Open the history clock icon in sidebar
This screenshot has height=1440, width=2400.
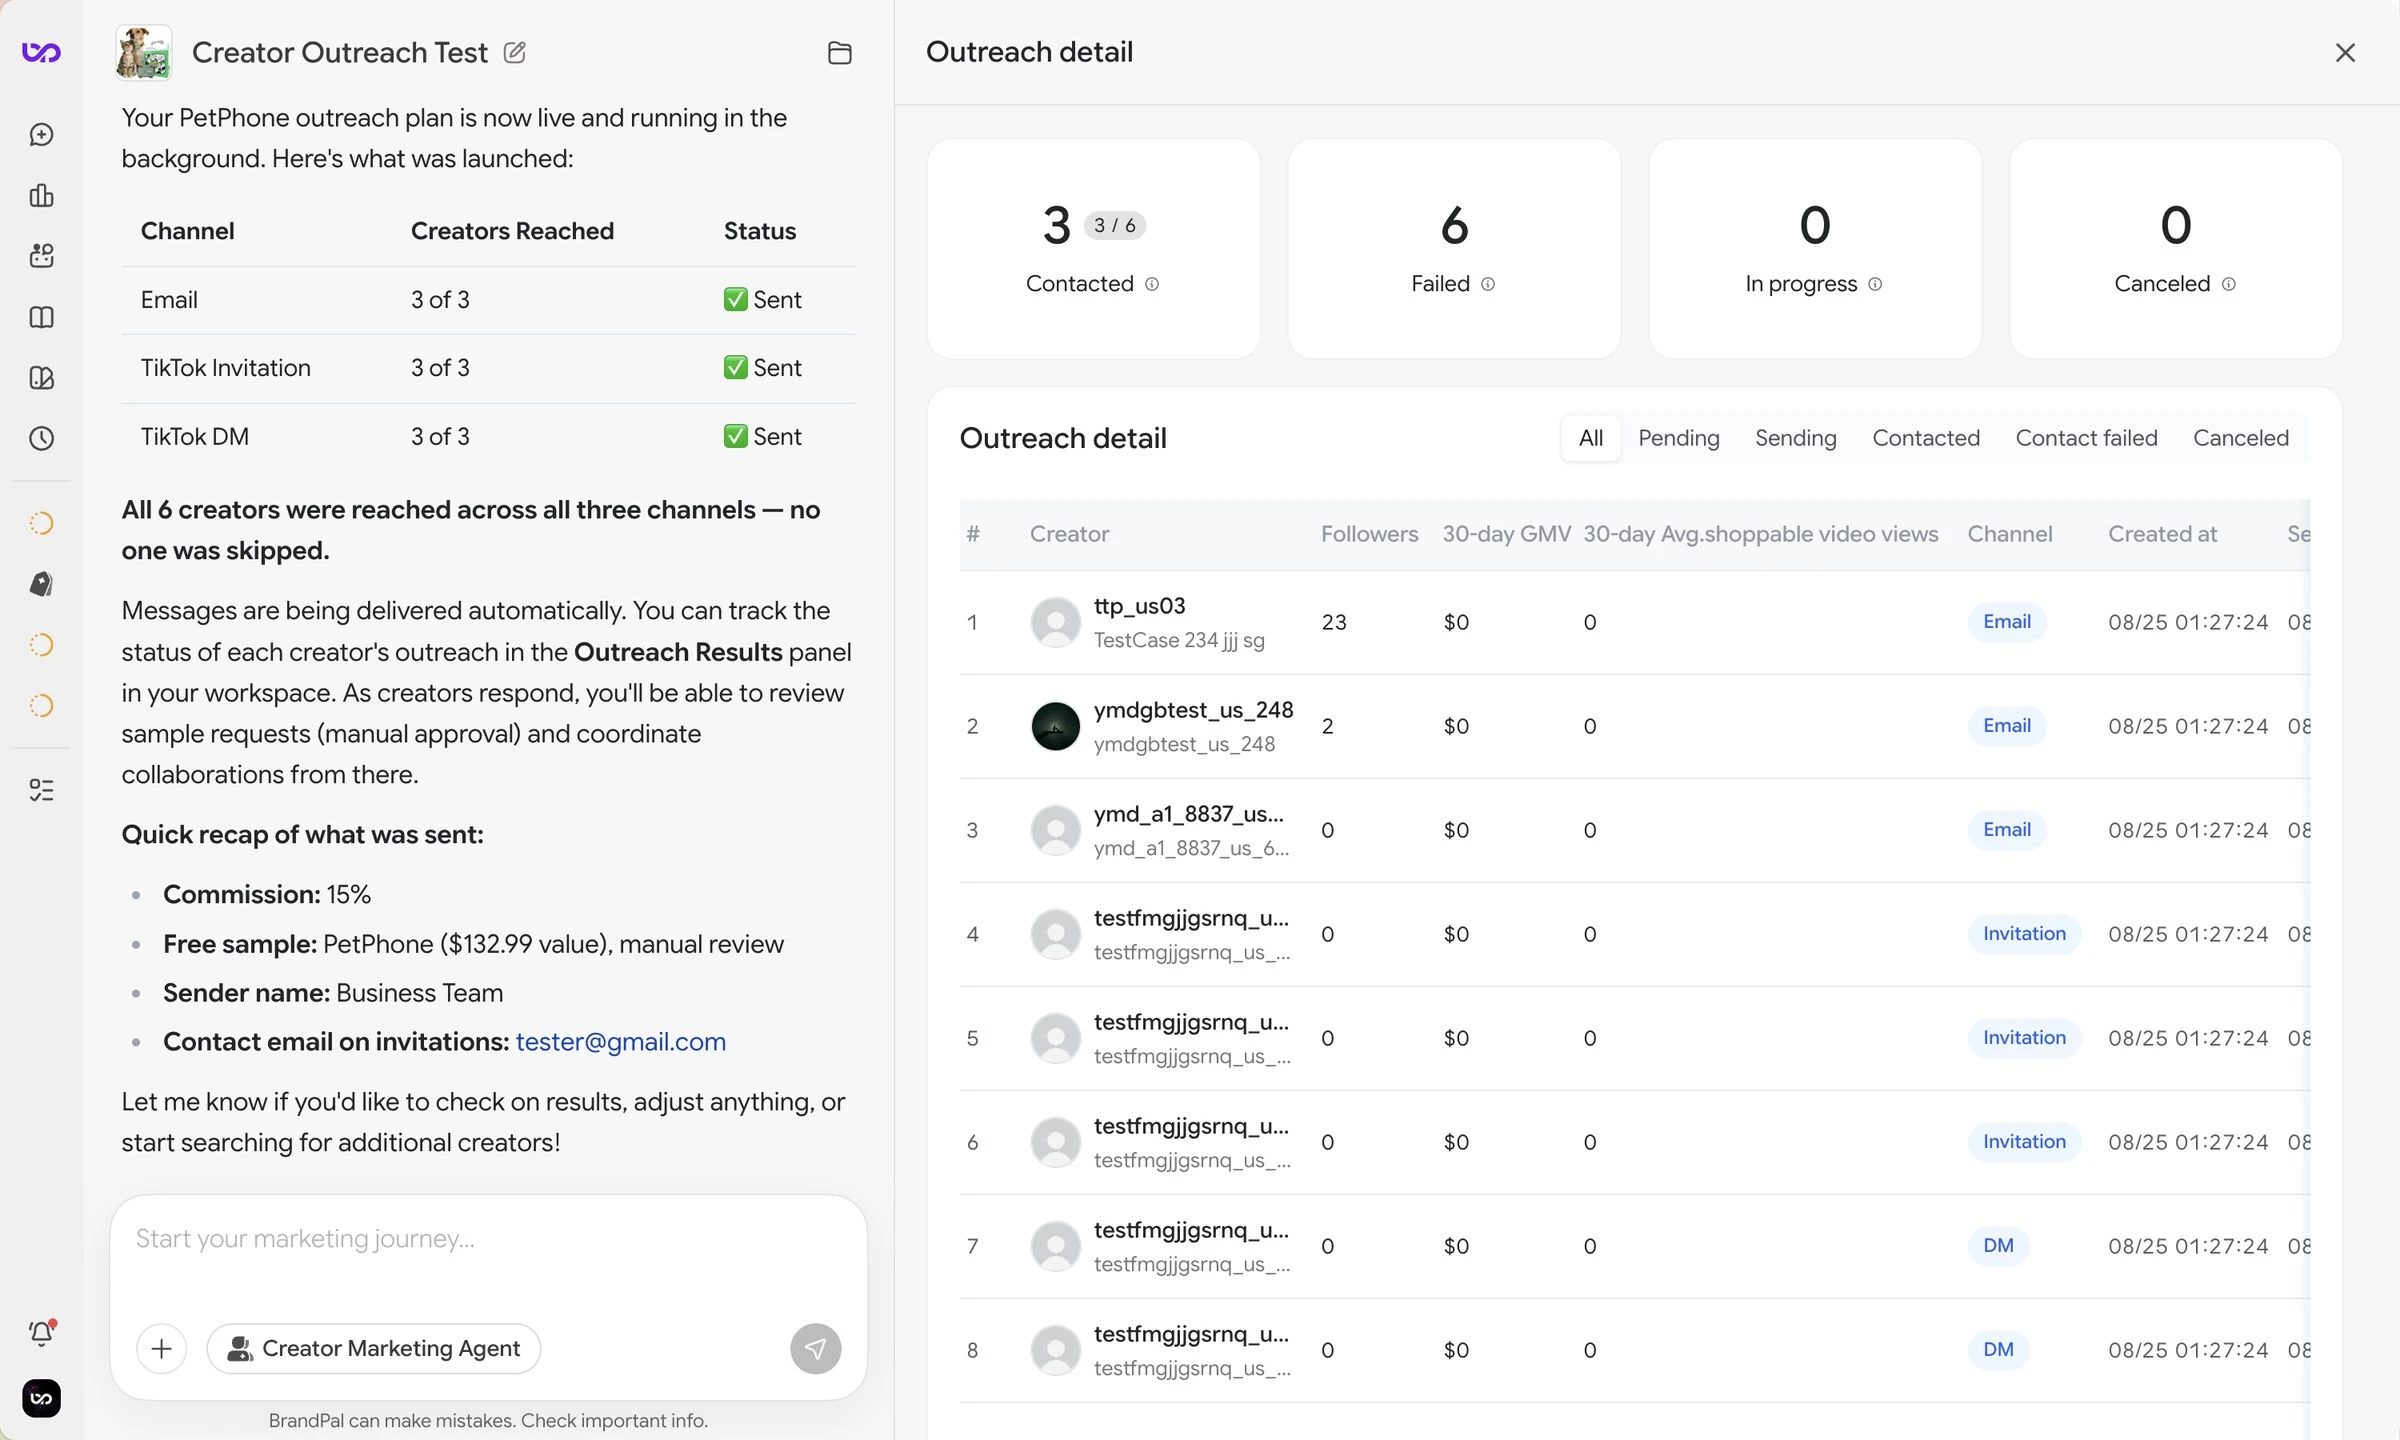pyautogui.click(x=41, y=438)
